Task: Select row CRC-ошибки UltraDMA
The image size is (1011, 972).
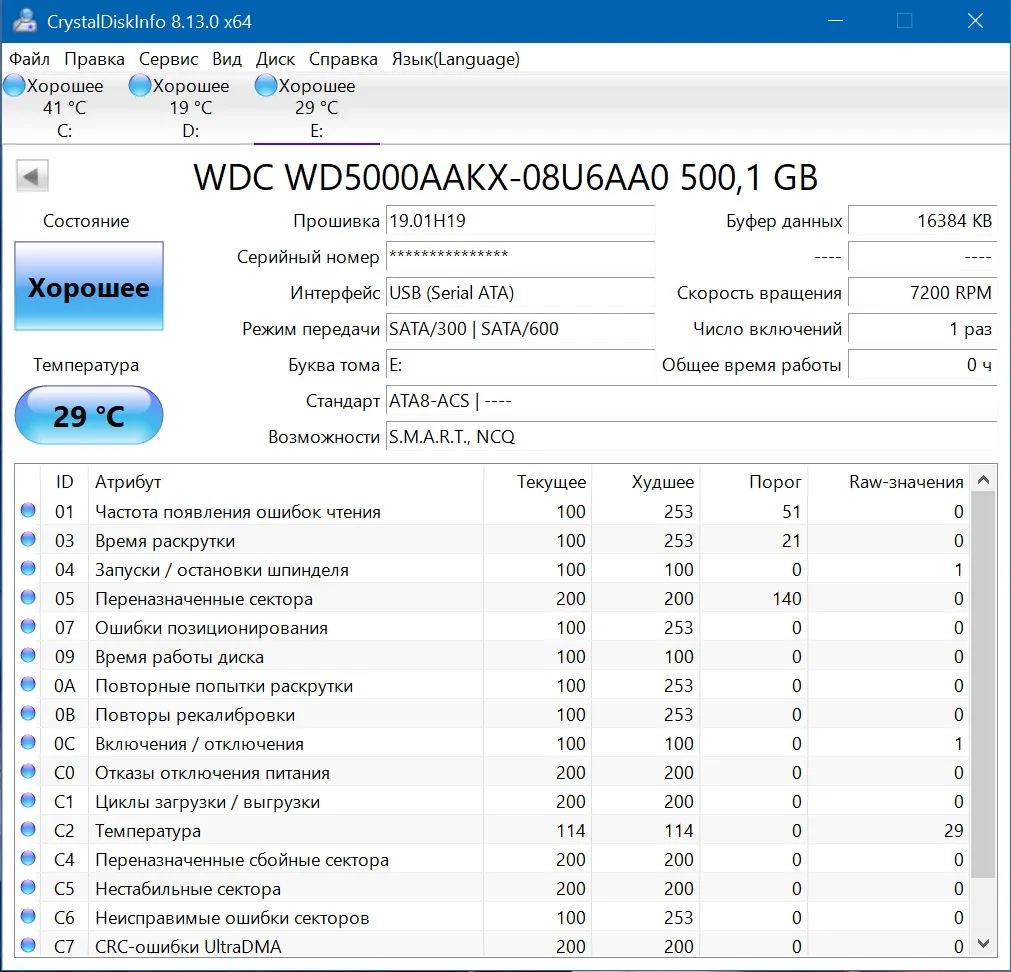Action: click(492, 946)
